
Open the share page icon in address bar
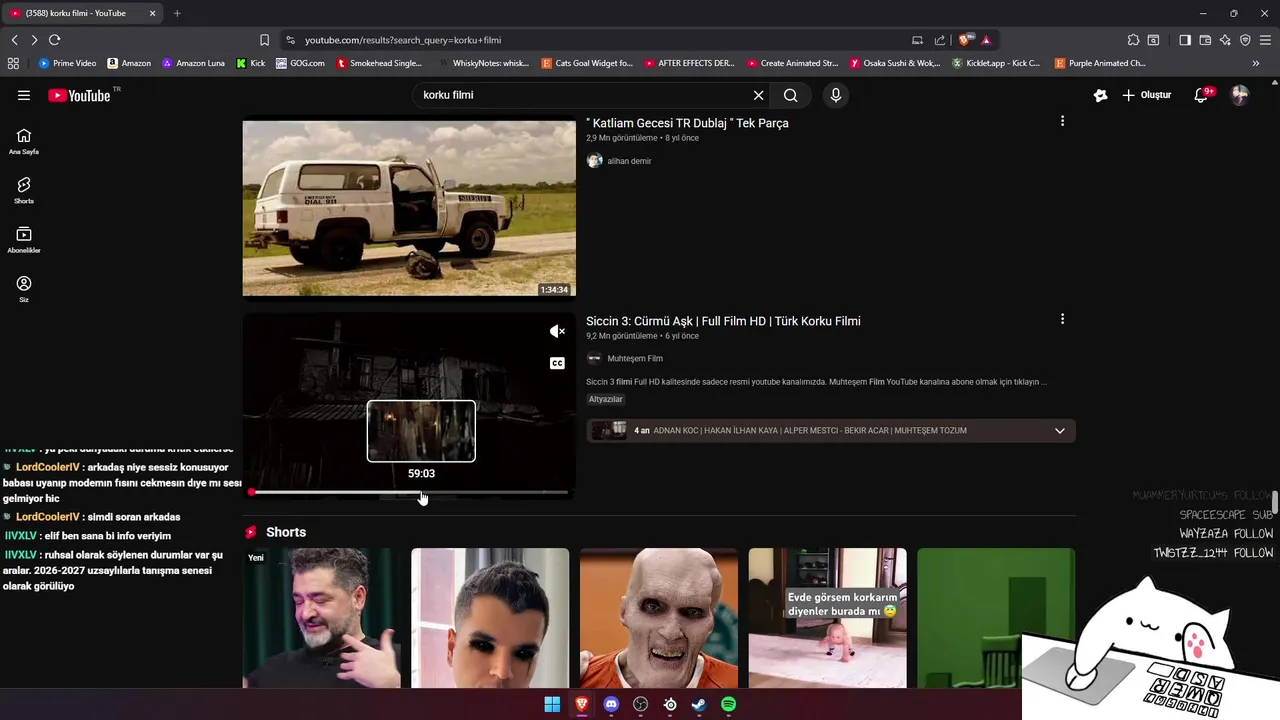(940, 40)
